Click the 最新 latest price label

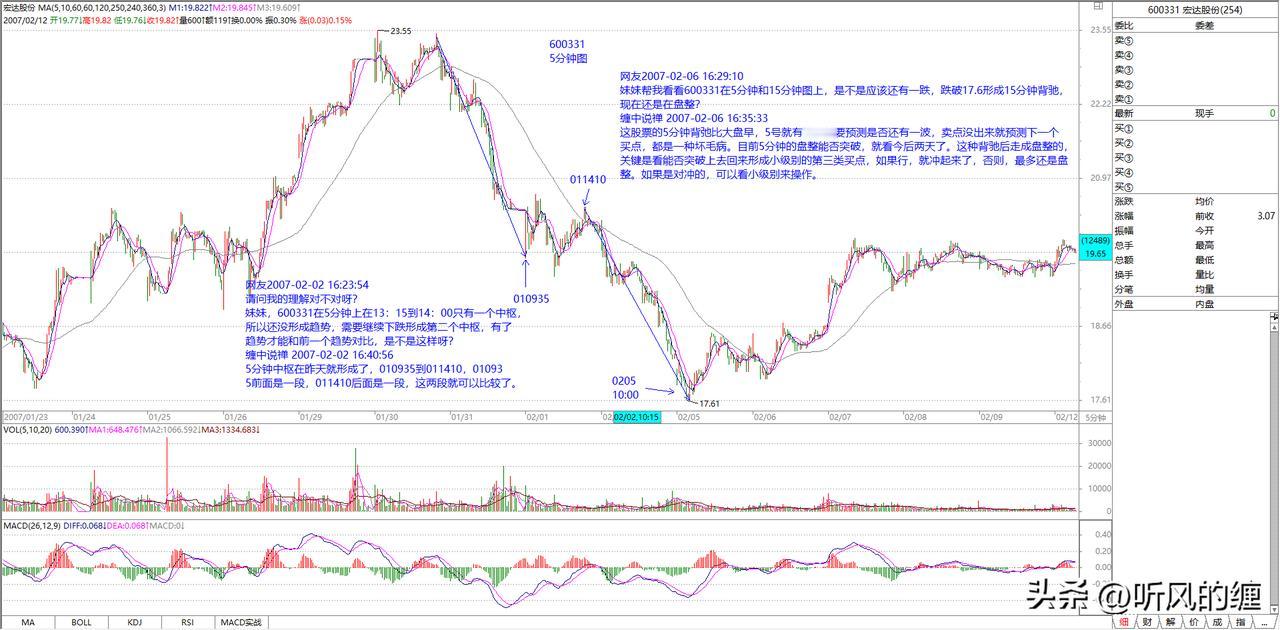[x=1124, y=114]
